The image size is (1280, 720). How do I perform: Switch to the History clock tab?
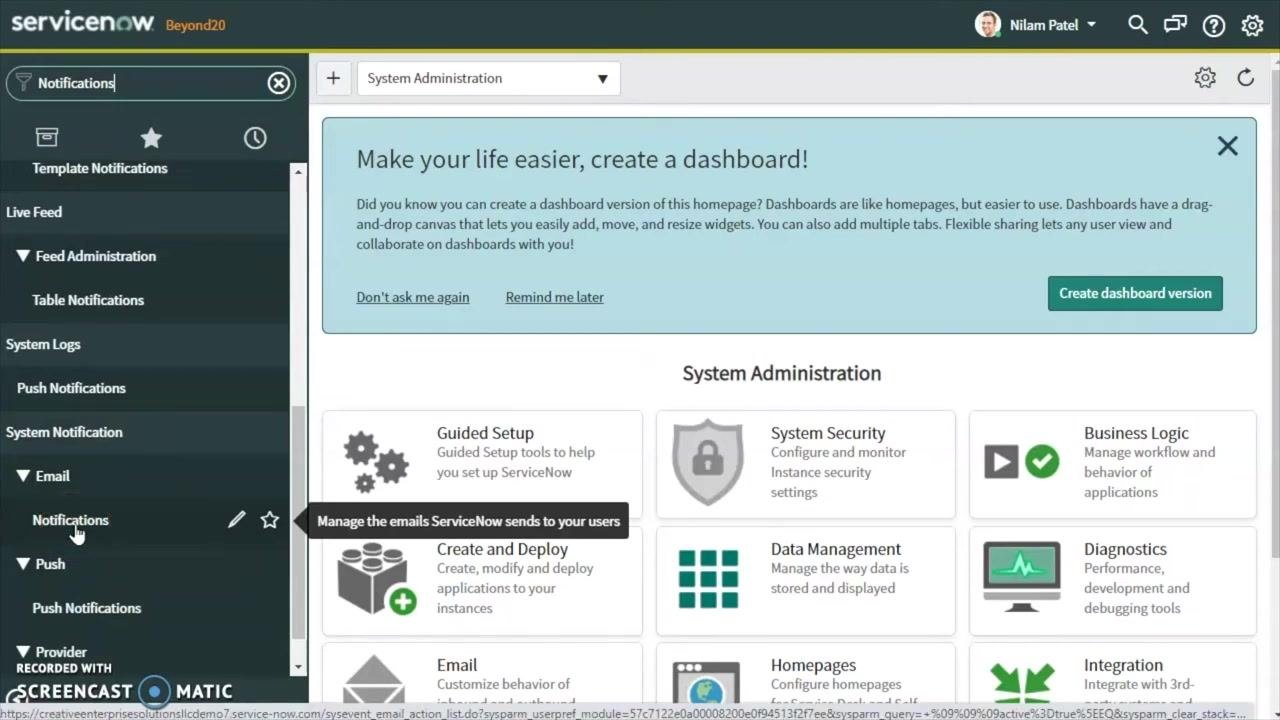coord(255,137)
